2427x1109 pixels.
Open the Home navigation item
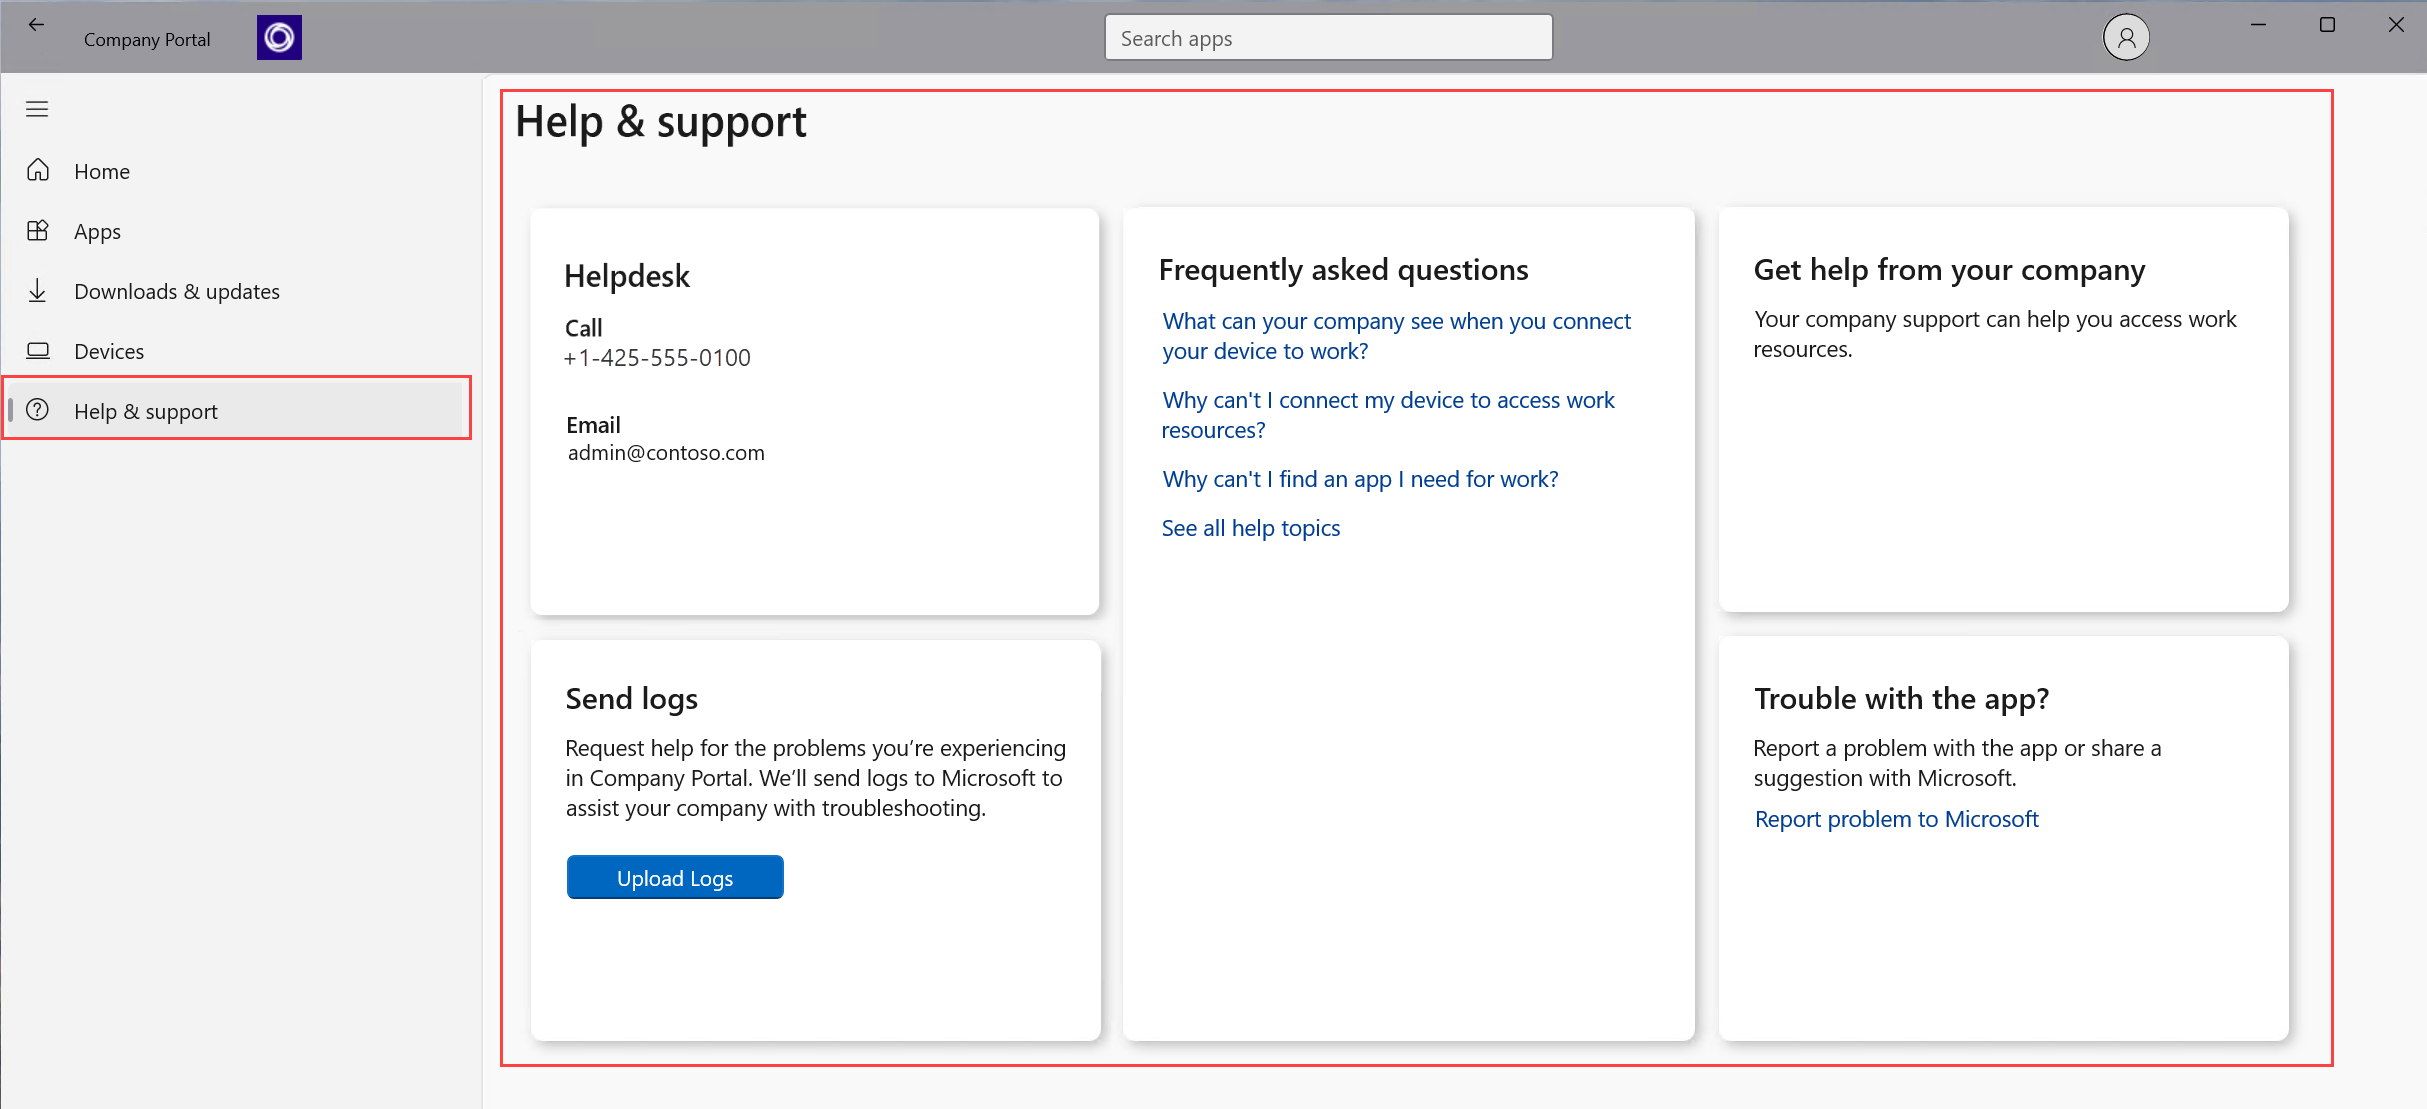(x=237, y=171)
